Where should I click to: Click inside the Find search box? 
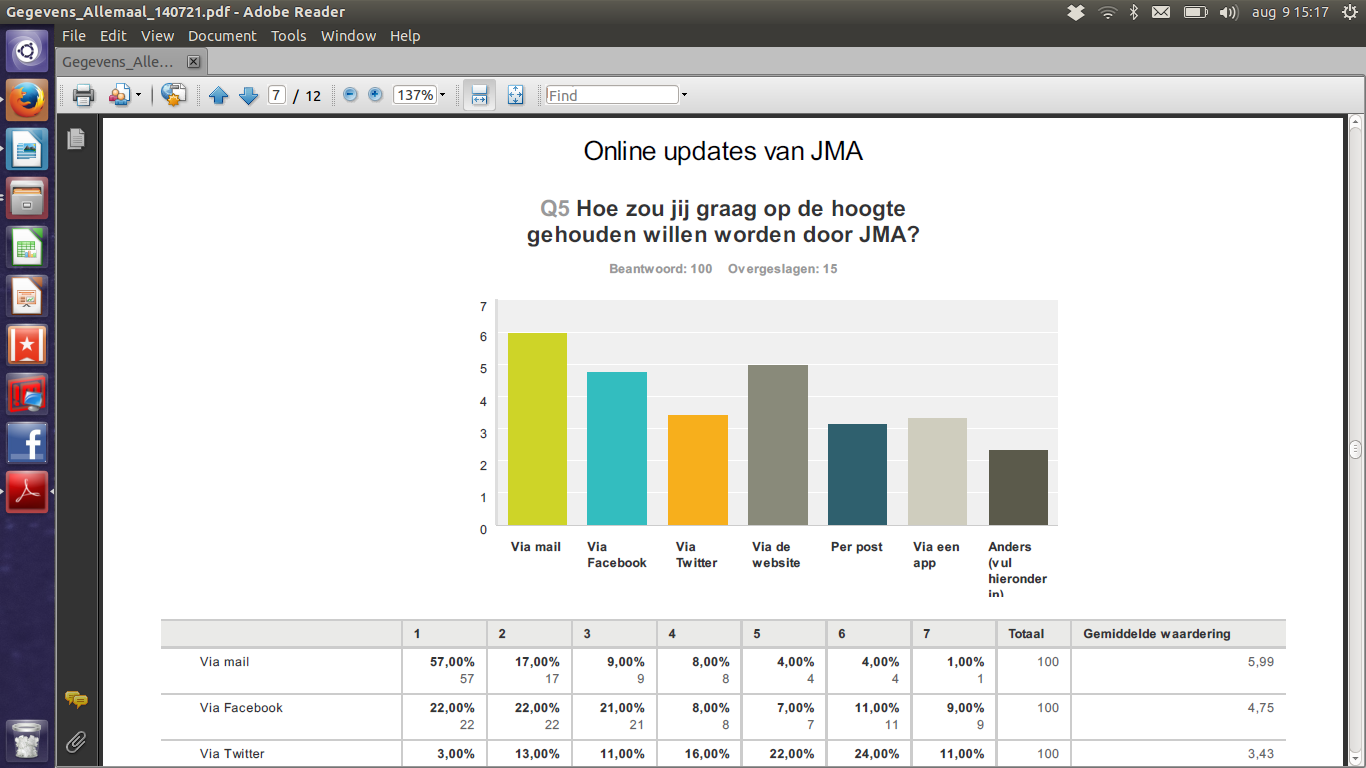click(x=612, y=95)
